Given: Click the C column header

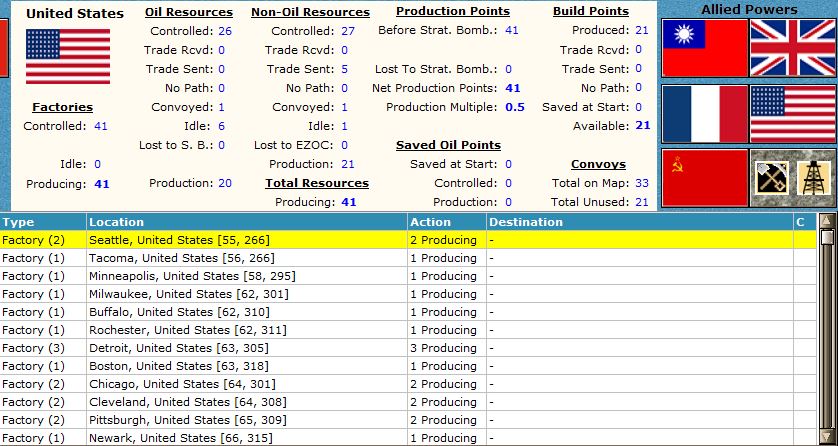Looking at the screenshot, I should coord(805,222).
